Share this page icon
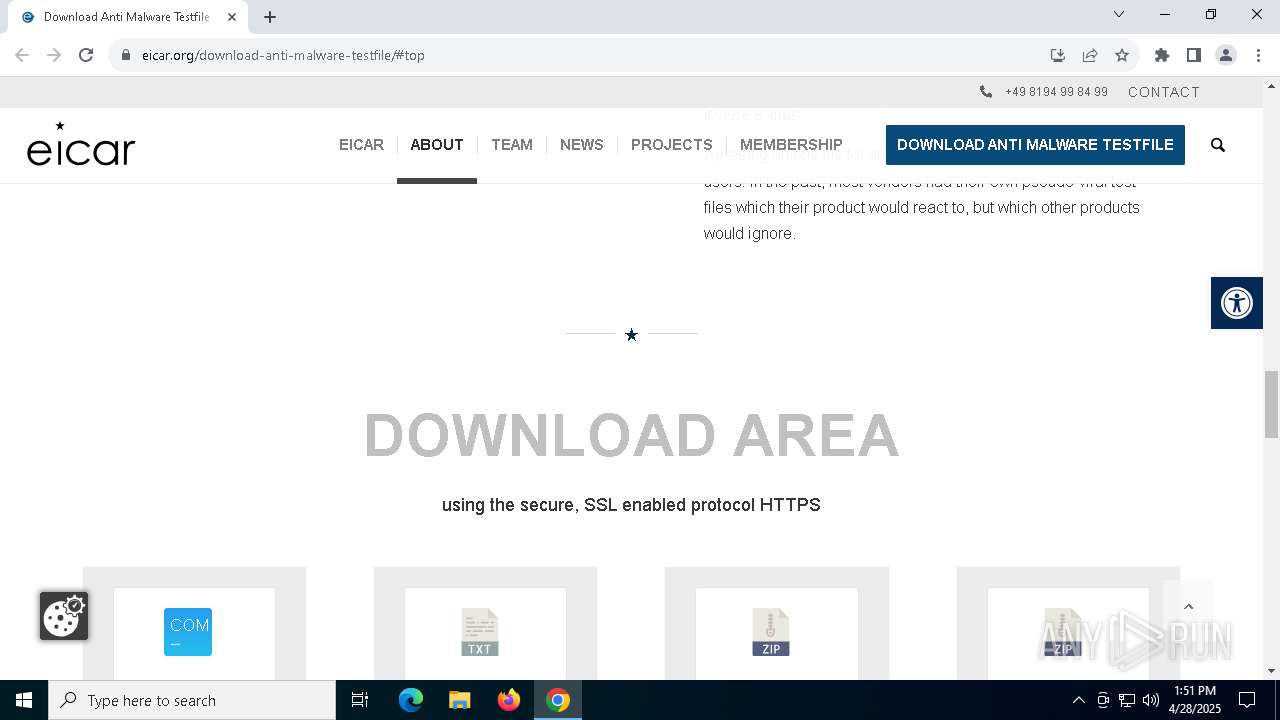Image resolution: width=1280 pixels, height=720 pixels. tap(1090, 55)
